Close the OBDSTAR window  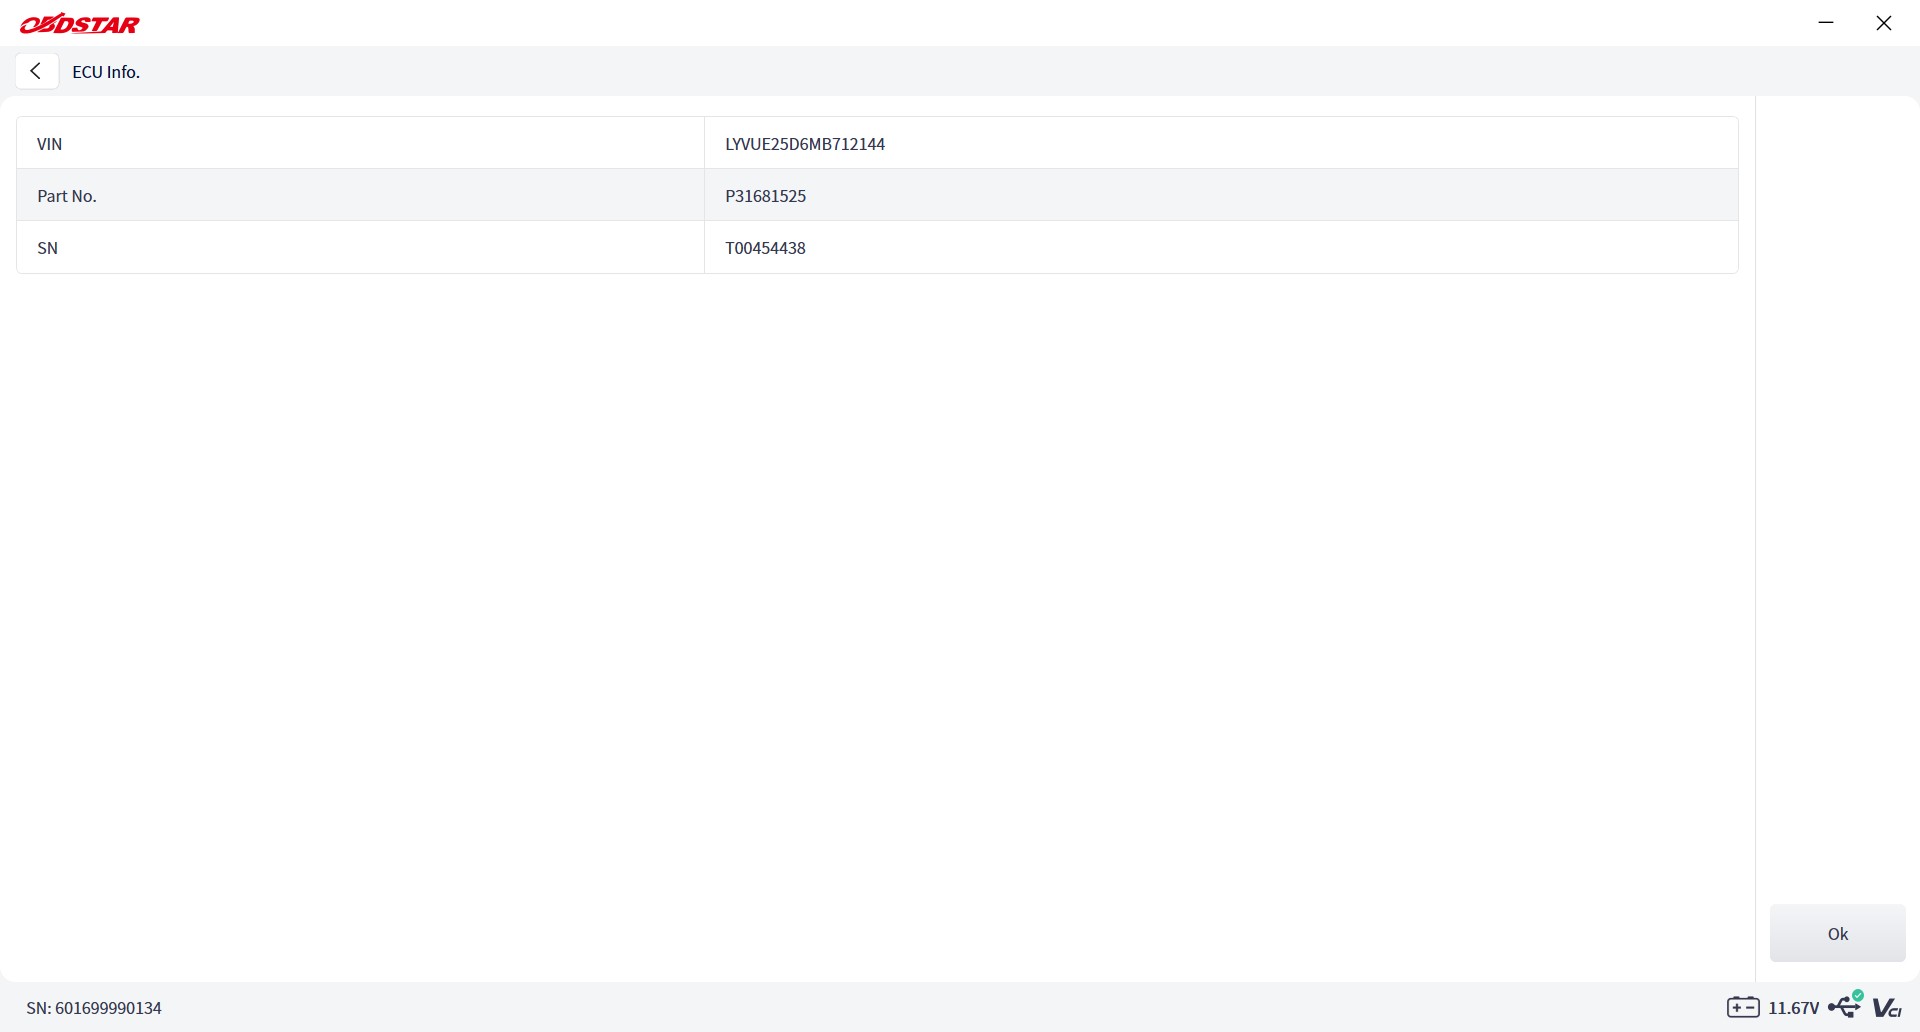point(1884,23)
